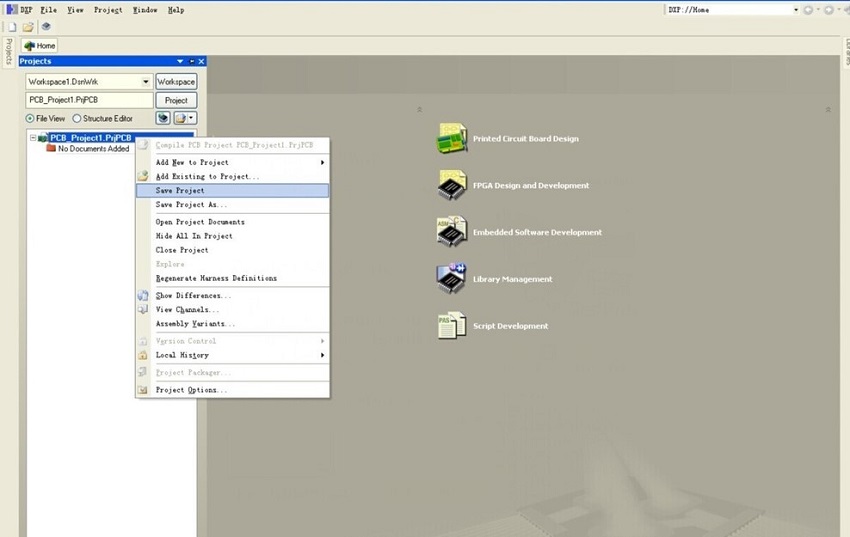Image resolution: width=850 pixels, height=537 pixels.
Task: Choose Save Project As from context menu
Action: 232,204
